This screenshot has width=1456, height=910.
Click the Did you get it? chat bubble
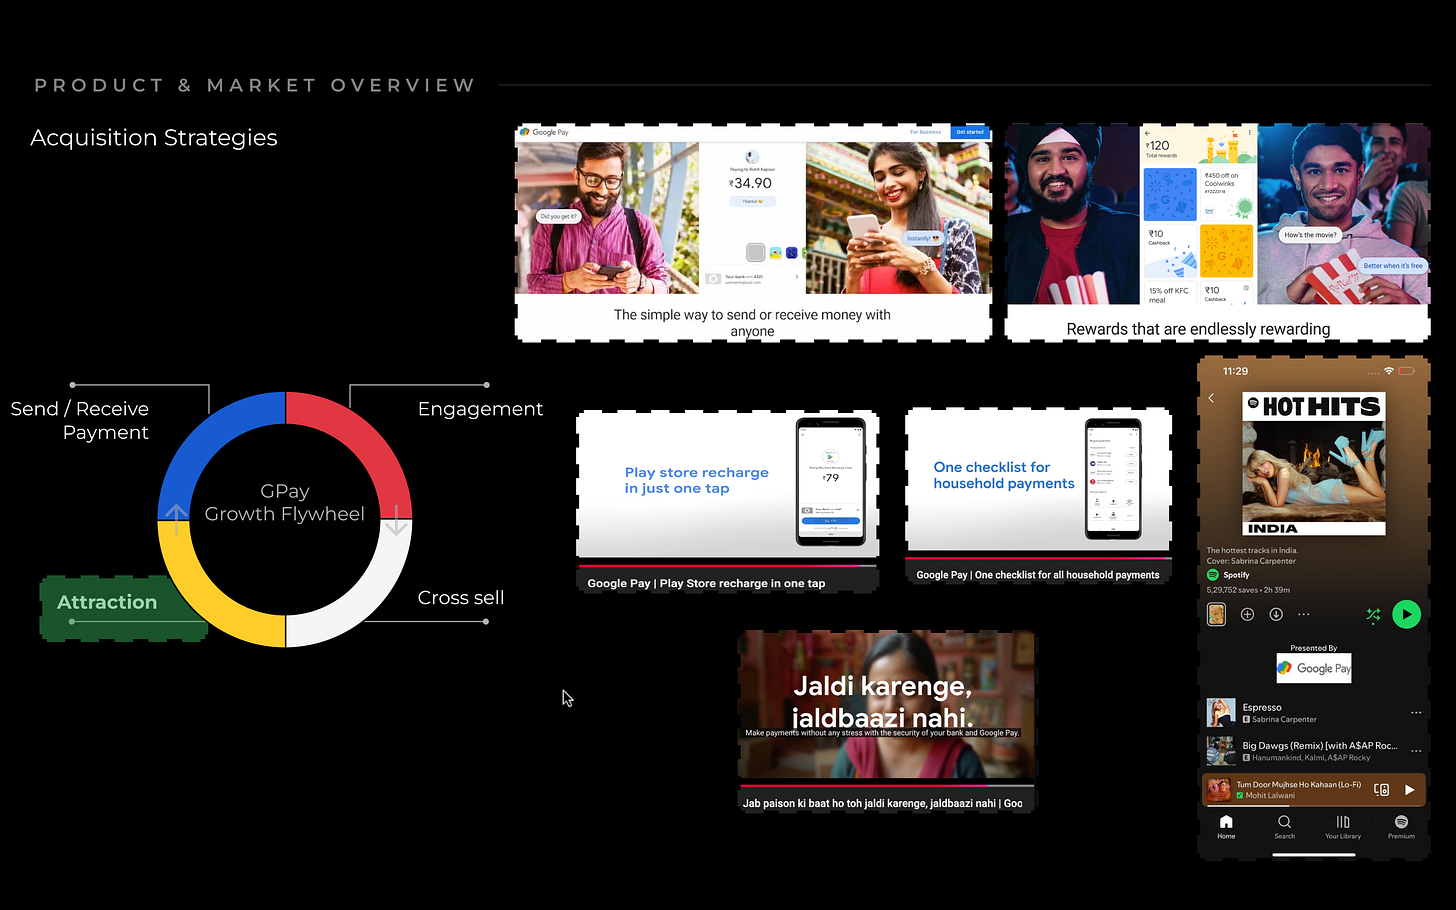pyautogui.click(x=558, y=216)
